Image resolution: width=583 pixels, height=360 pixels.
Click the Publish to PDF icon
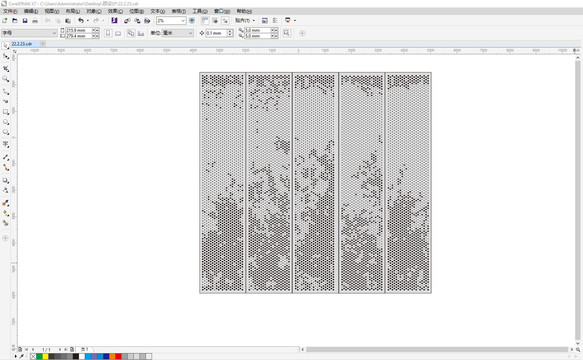pos(147,20)
